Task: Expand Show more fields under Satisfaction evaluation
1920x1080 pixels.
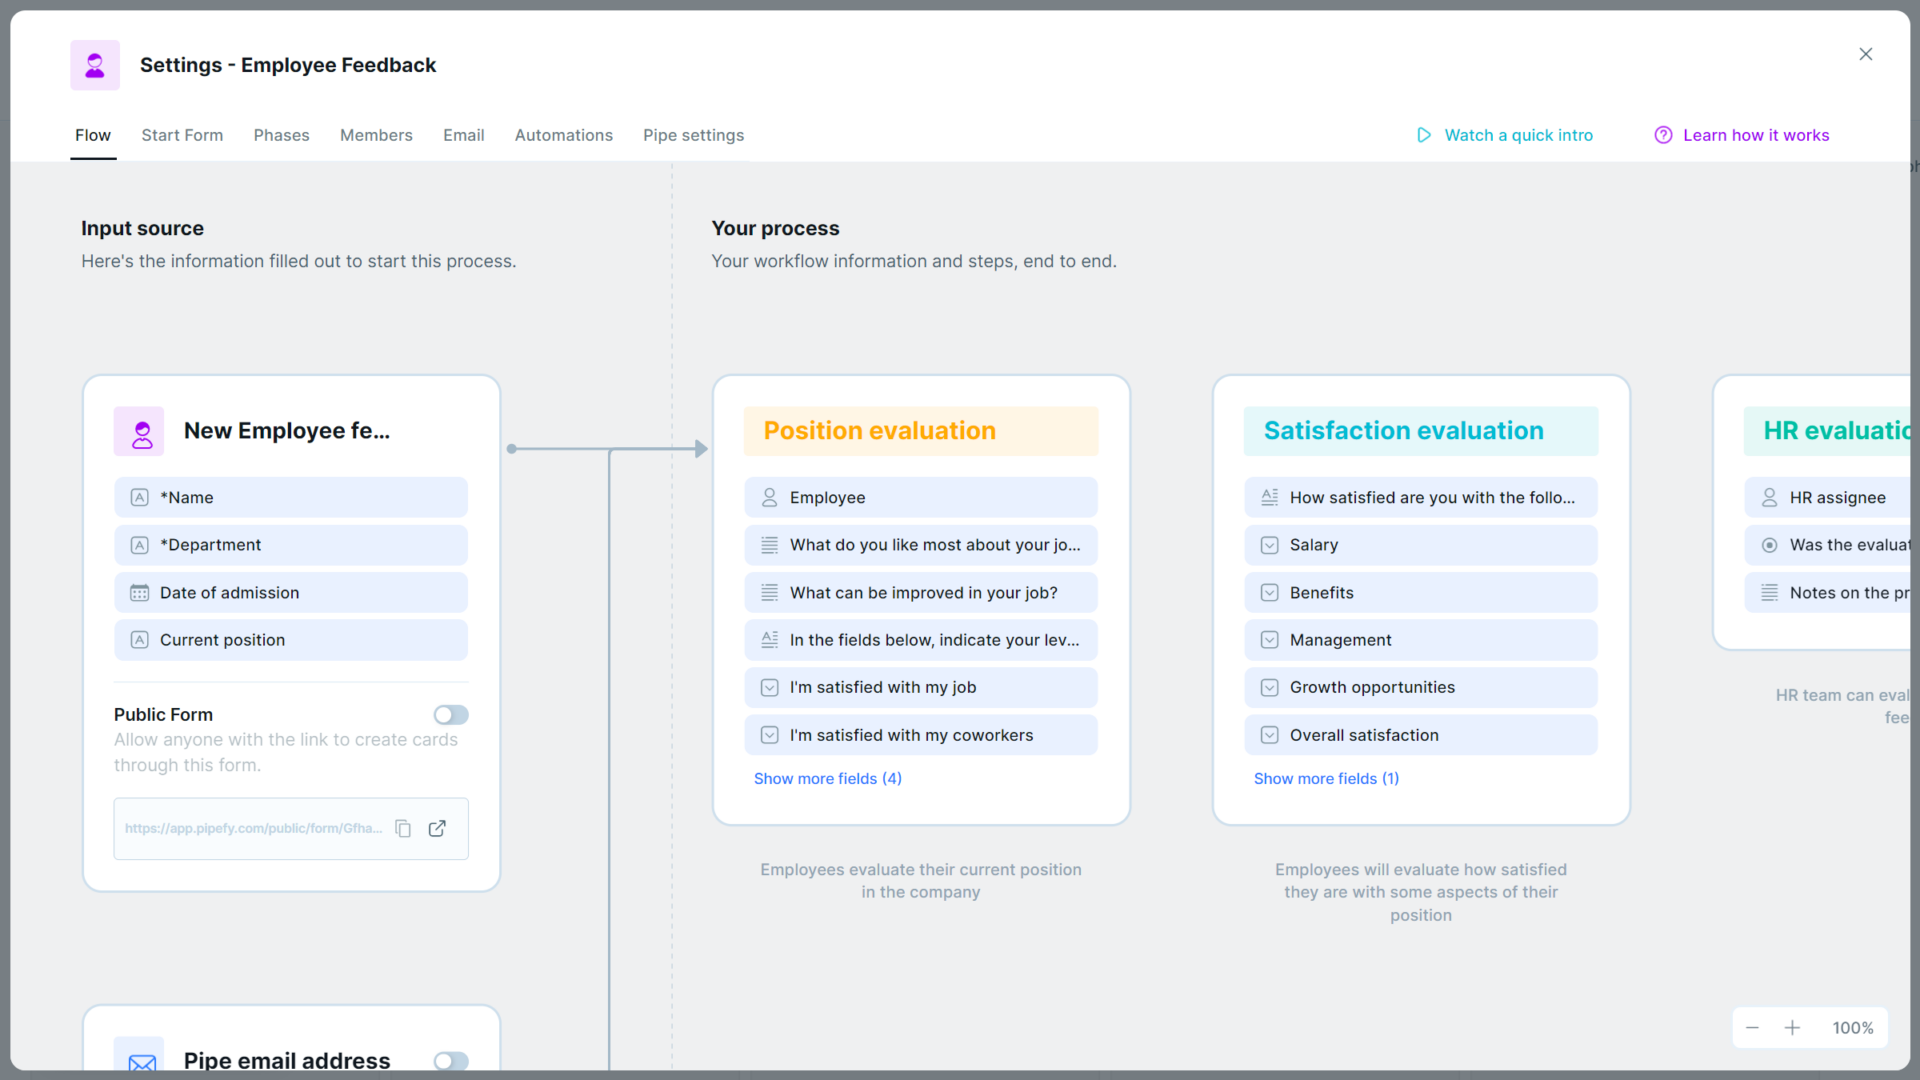Action: point(1326,778)
